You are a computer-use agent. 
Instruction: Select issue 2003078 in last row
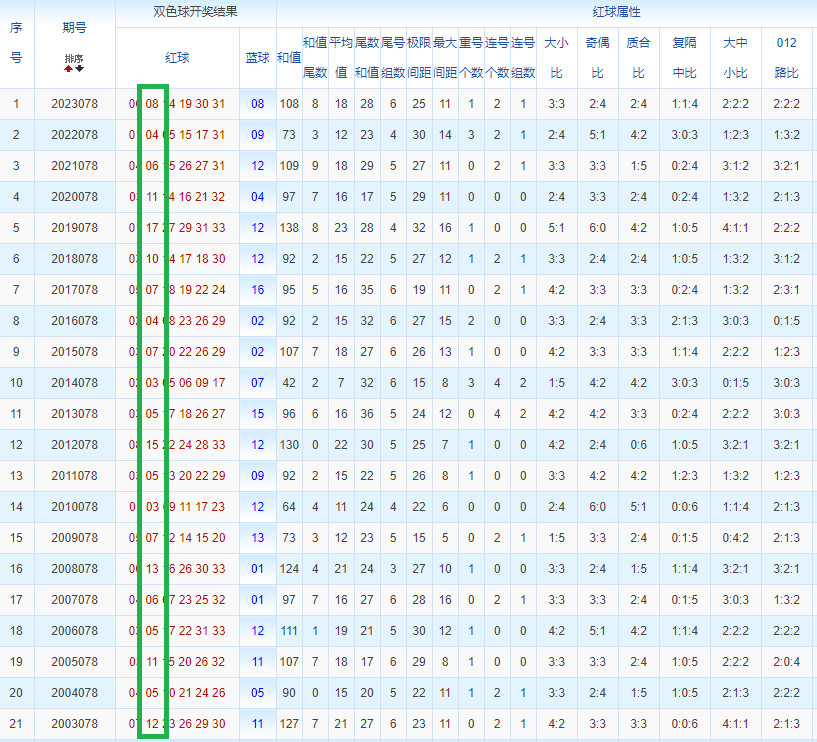pyautogui.click(x=75, y=724)
